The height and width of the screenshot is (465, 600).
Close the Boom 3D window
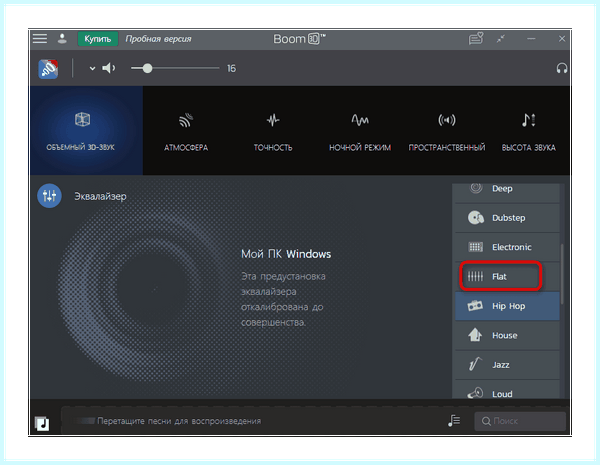[562, 39]
